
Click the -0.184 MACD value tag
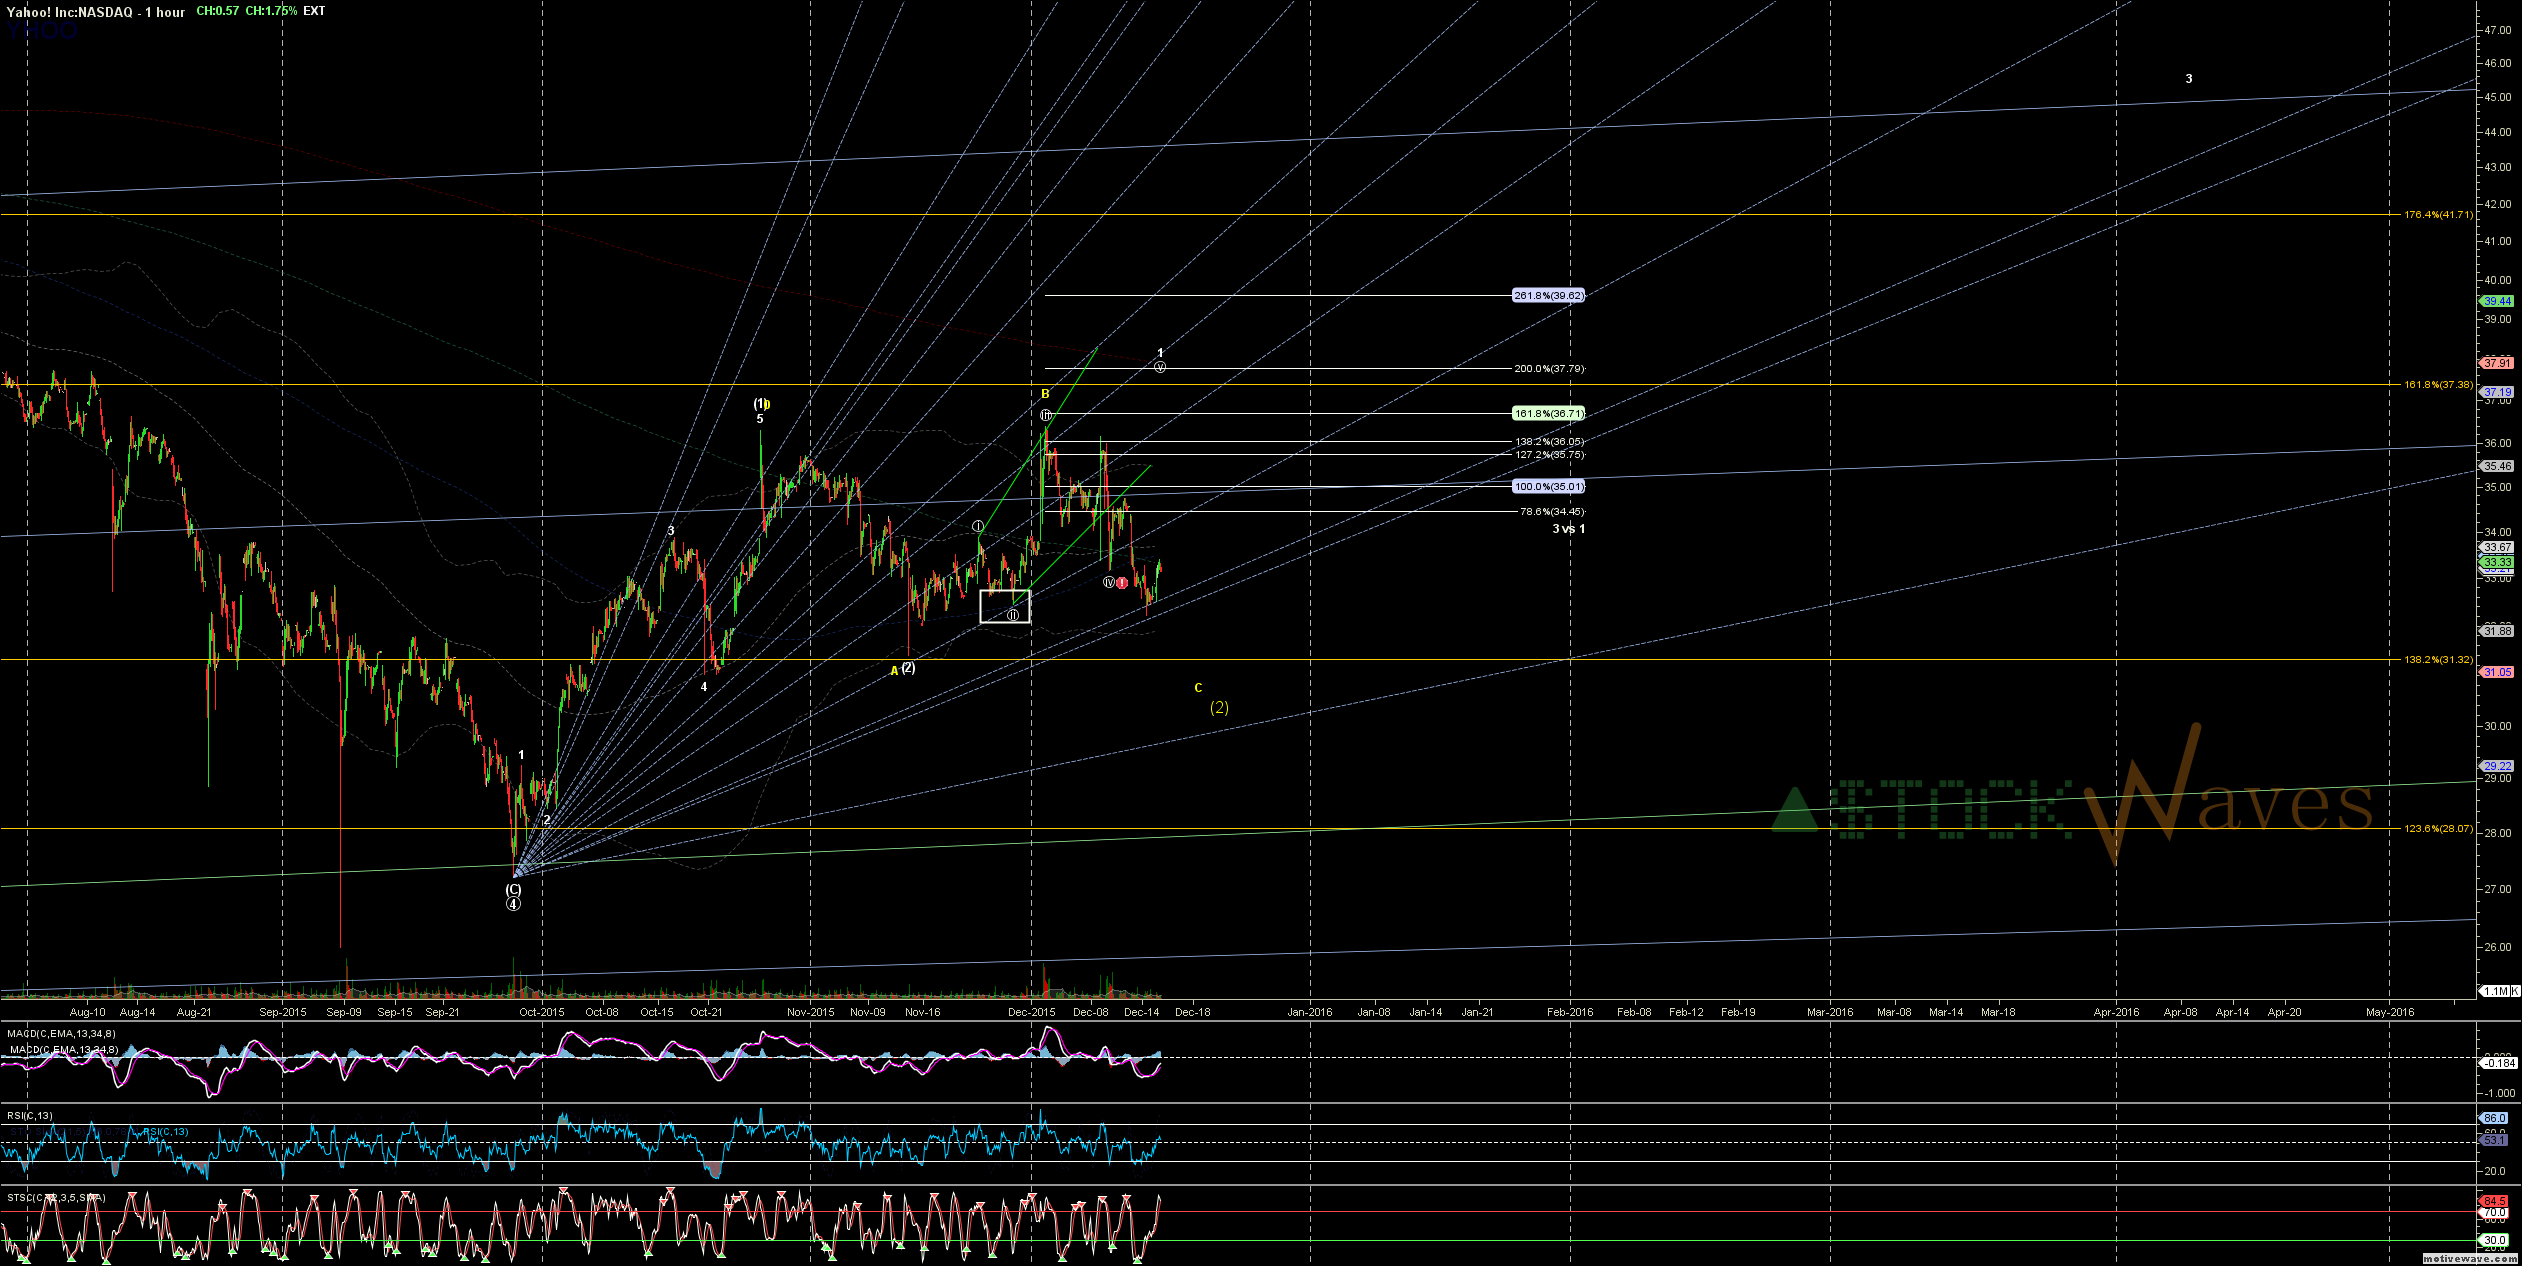[2496, 1063]
